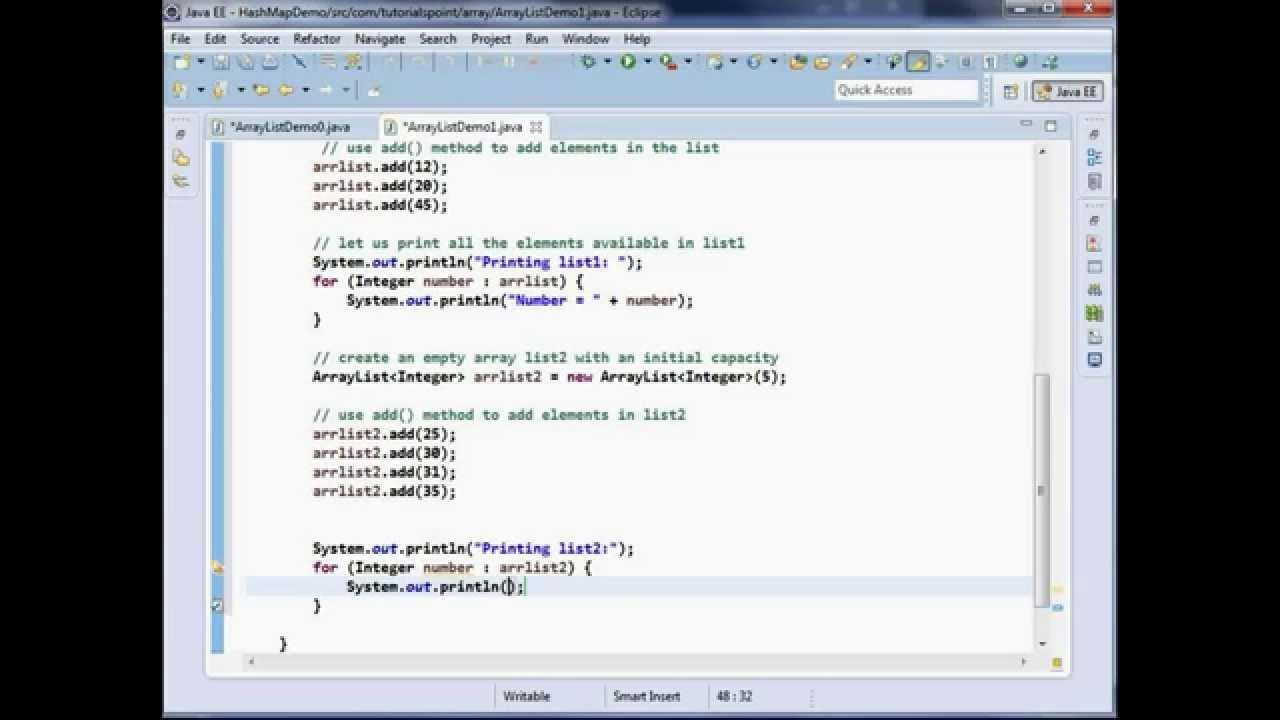Image resolution: width=1280 pixels, height=720 pixels.
Task: Click the 'new ArrayList<Integer>(5);' declaration line
Action: (x=549, y=377)
